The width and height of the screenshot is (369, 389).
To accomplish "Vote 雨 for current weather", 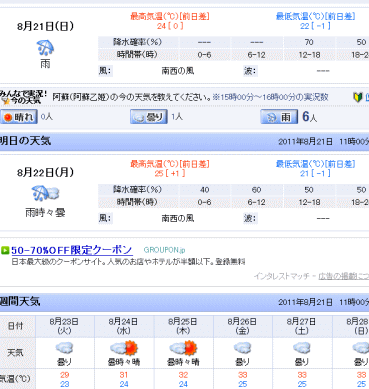I will [x=279, y=117].
